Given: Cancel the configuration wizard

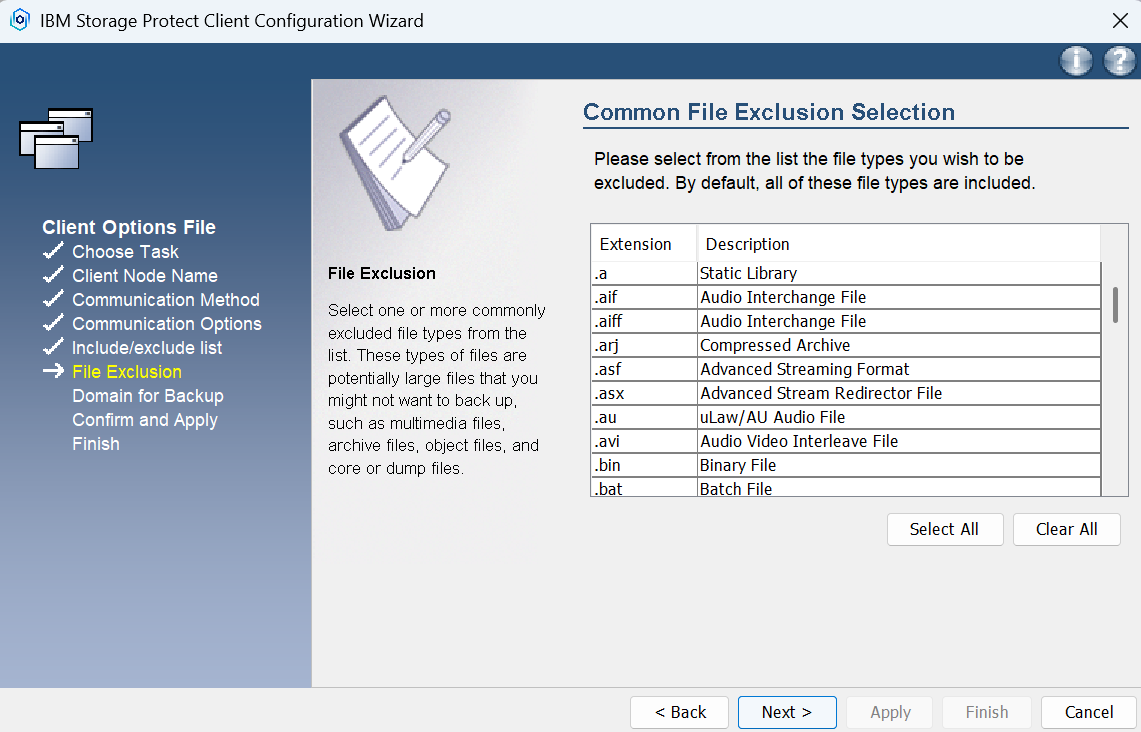Looking at the screenshot, I should [1089, 712].
